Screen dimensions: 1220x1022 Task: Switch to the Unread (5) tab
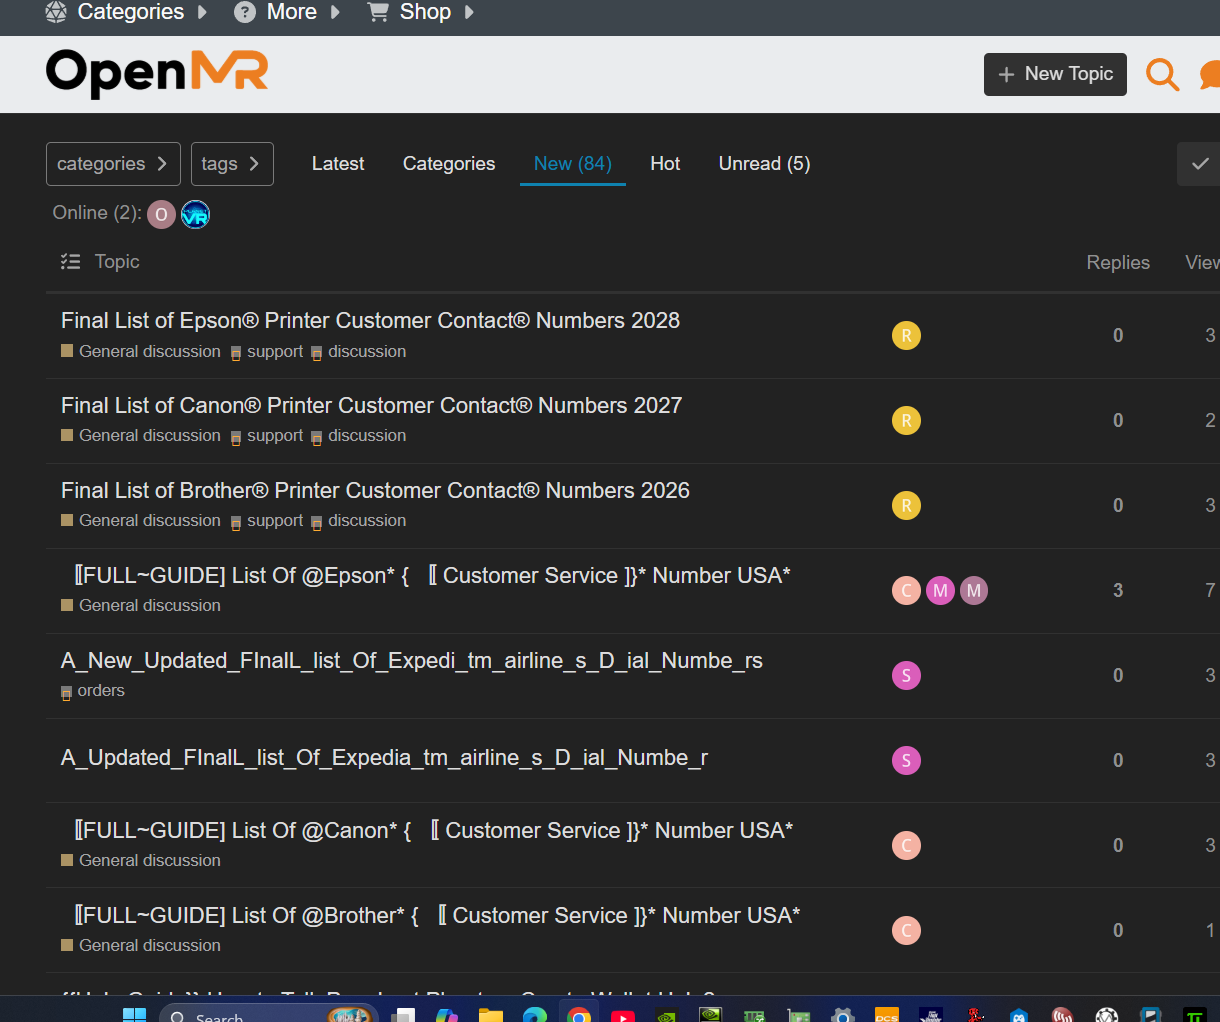(x=764, y=164)
